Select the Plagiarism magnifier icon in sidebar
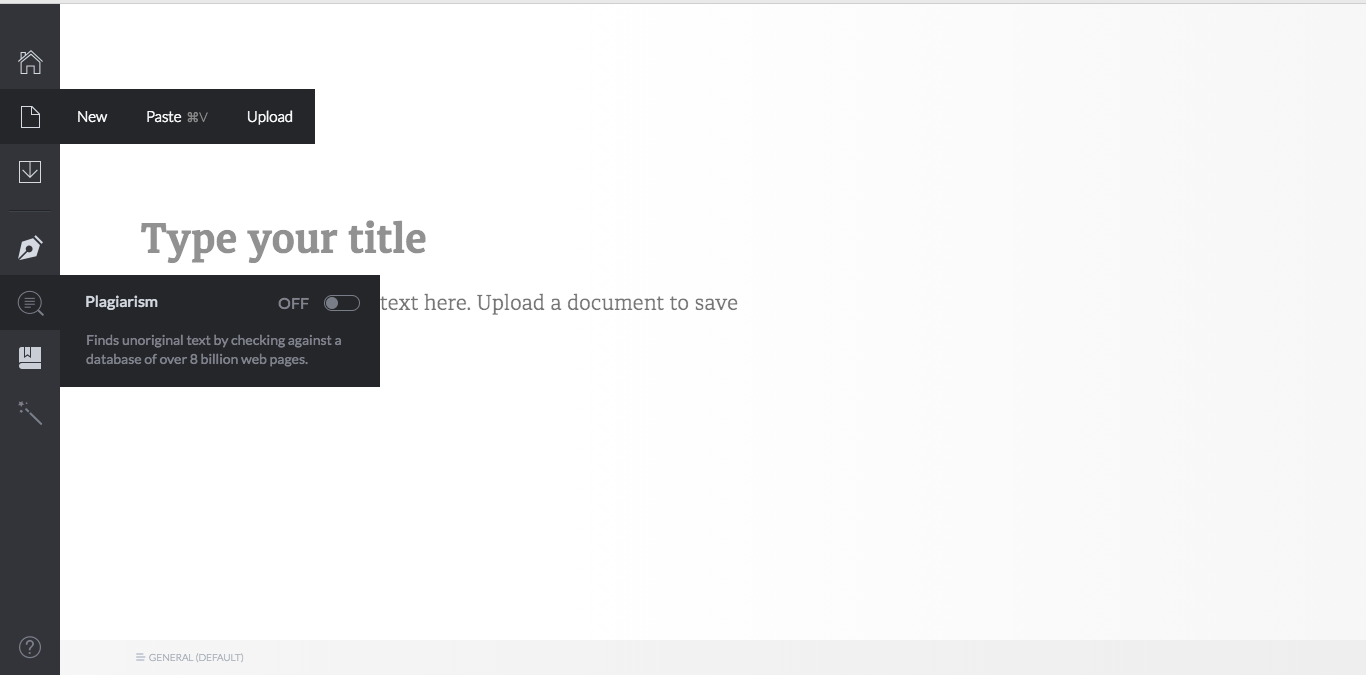This screenshot has width=1366, height=675. pyautogui.click(x=31, y=303)
